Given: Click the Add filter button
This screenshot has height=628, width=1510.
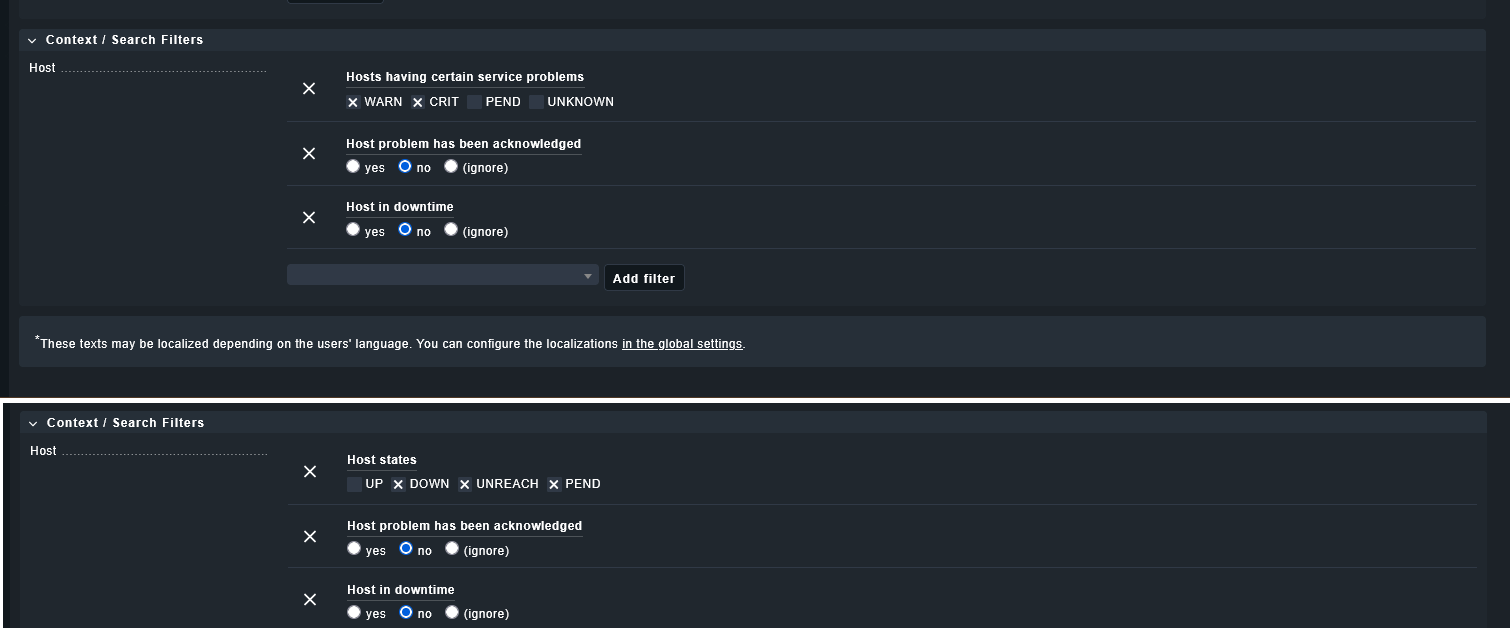Looking at the screenshot, I should [x=644, y=278].
